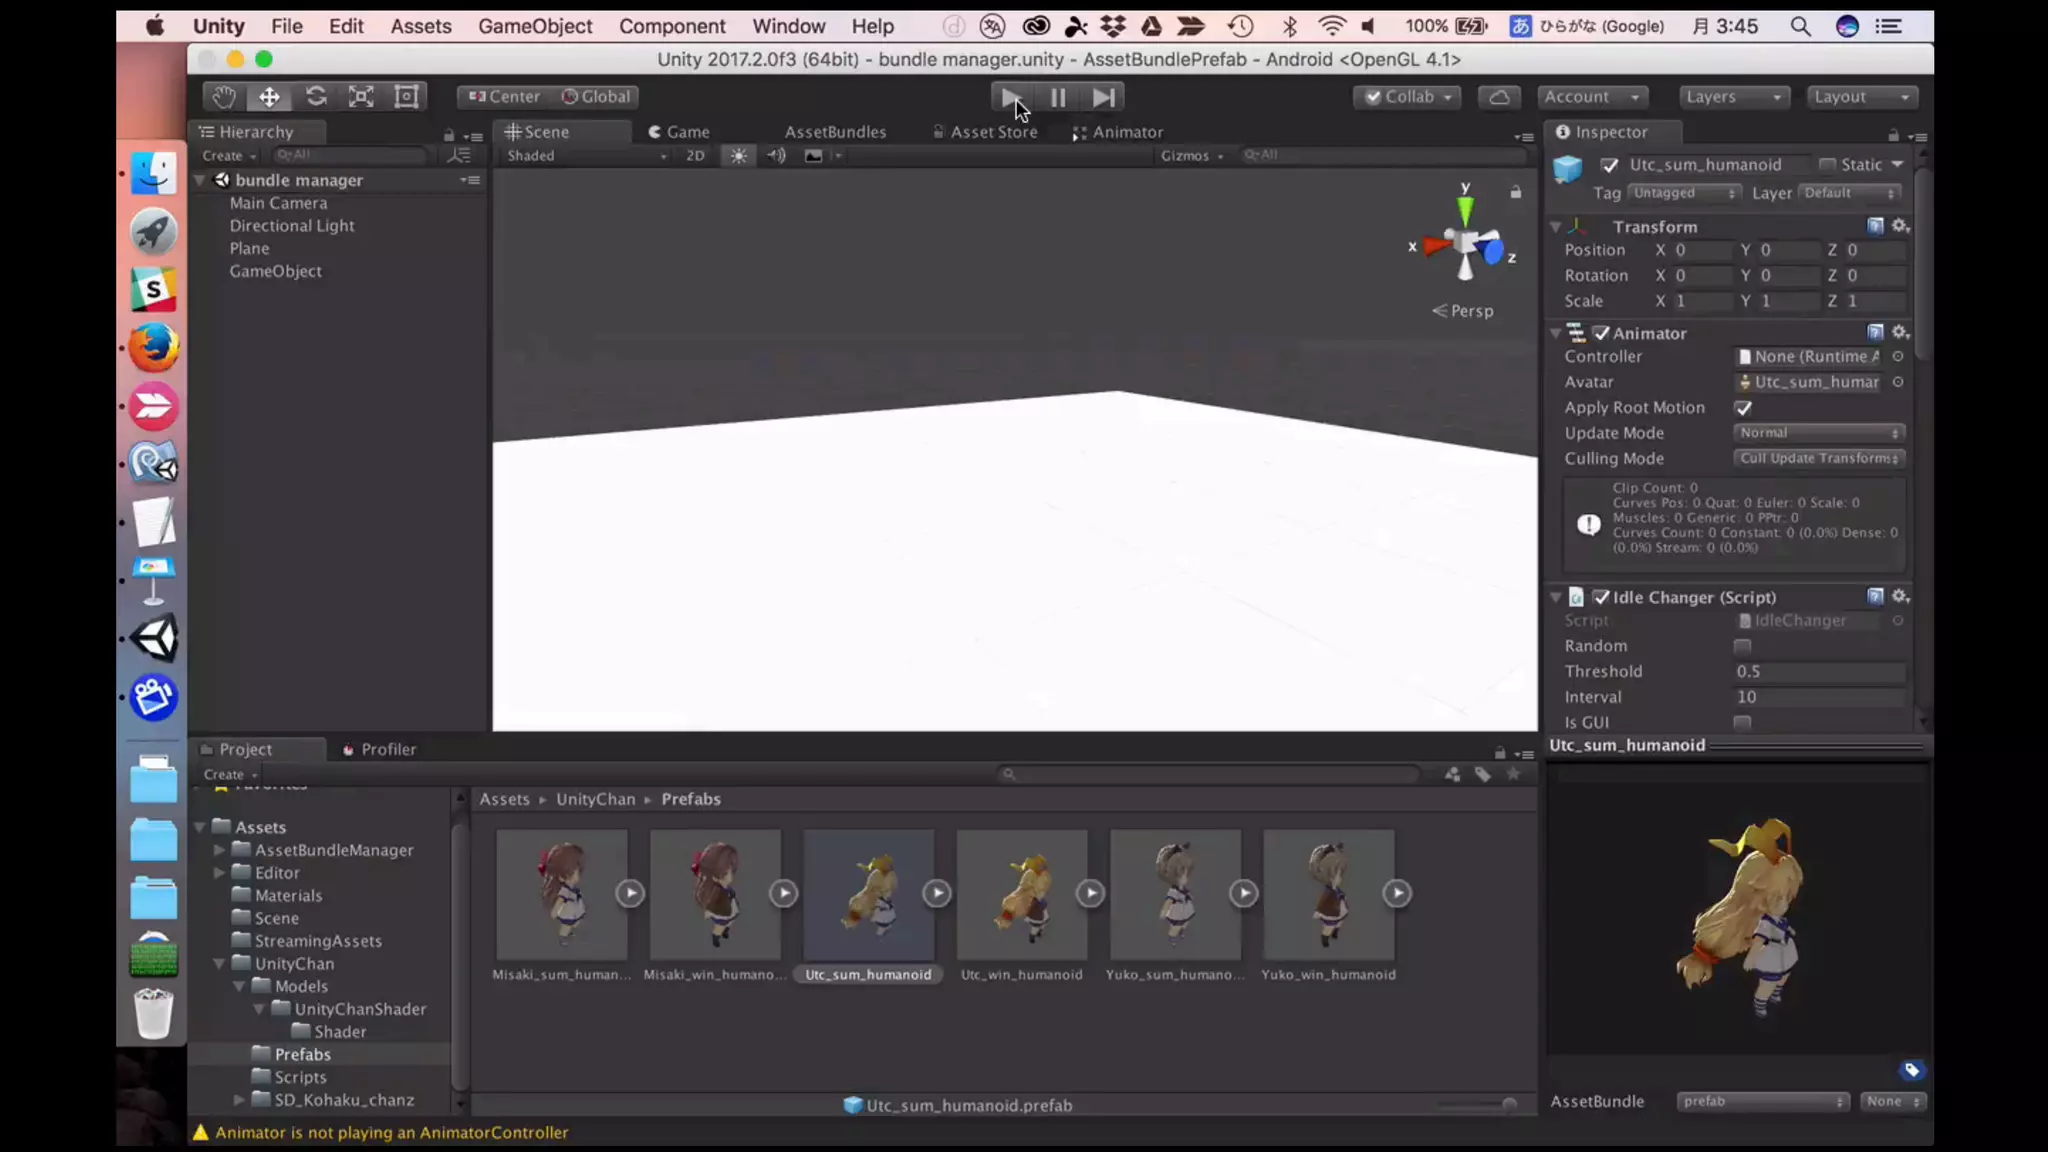This screenshot has width=2048, height=1152.
Task: Enable the Random checkbox
Action: pos(1742,646)
